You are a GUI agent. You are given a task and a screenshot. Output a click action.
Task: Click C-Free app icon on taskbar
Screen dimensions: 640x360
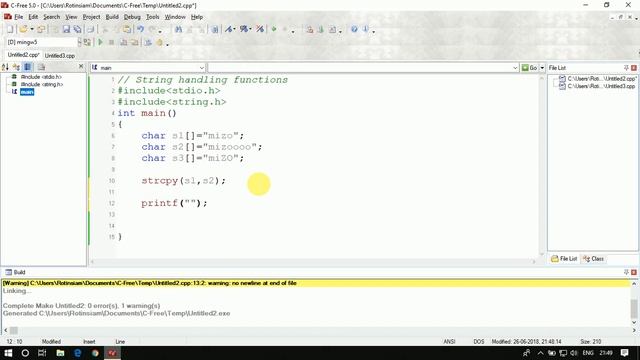coord(112,353)
